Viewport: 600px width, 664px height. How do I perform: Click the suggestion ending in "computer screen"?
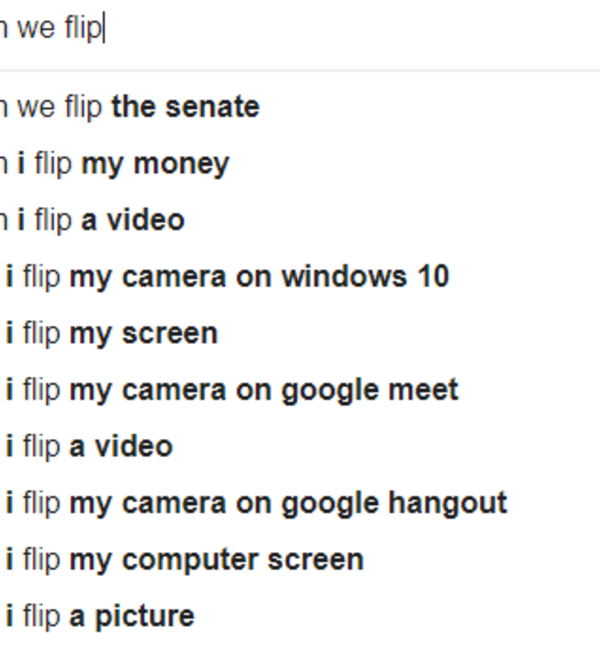[185, 559]
